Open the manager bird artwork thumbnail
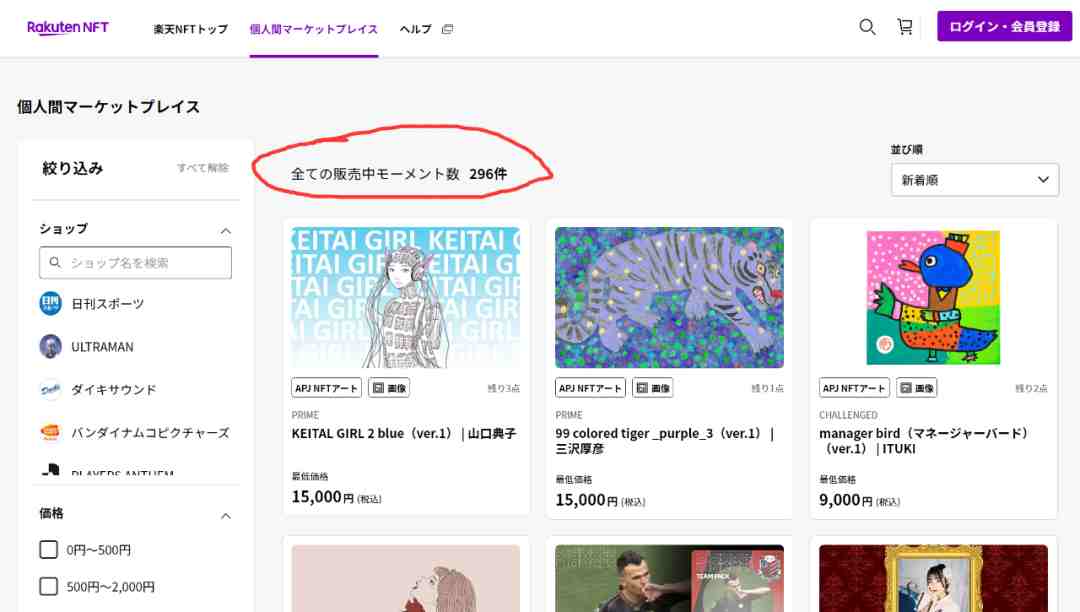This screenshot has width=1080, height=612. 933,297
